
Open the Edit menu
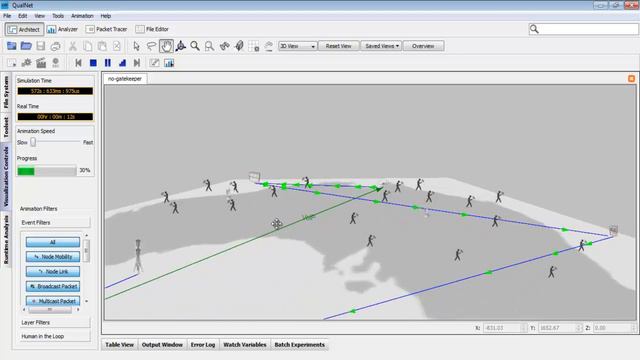(x=22, y=16)
